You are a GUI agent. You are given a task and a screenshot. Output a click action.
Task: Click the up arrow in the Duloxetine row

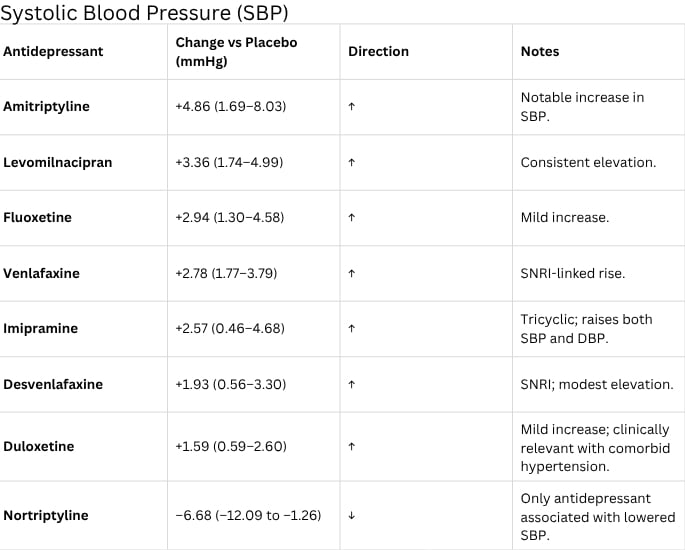(x=351, y=446)
